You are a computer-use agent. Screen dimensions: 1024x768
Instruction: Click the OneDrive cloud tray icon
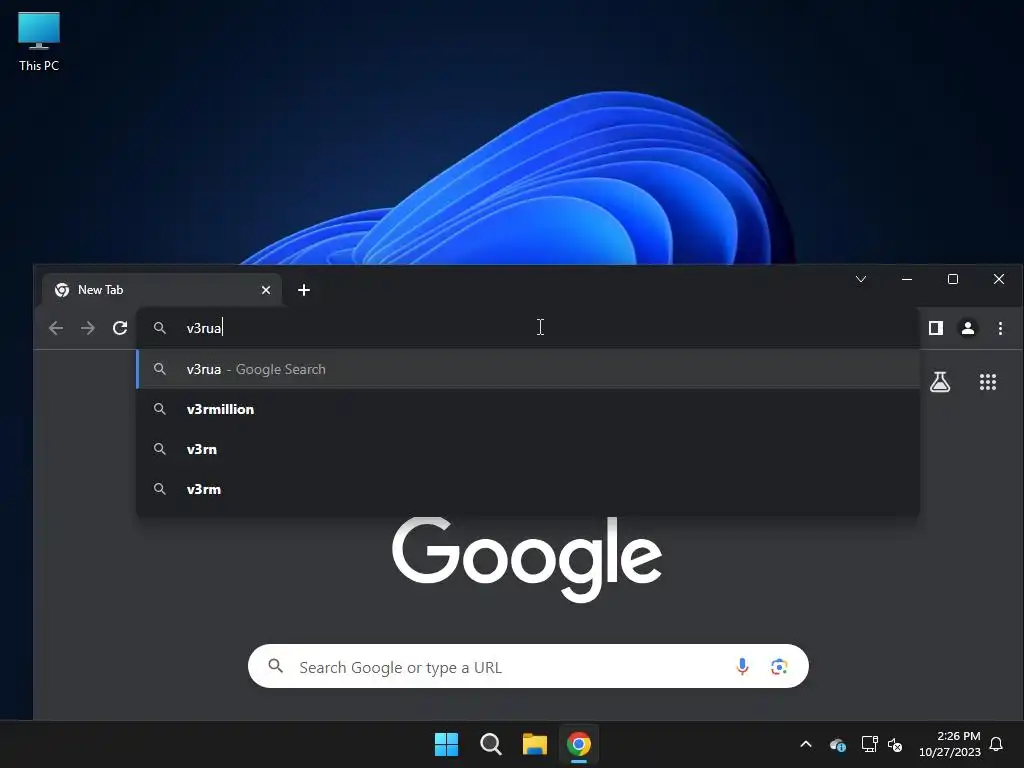[838, 744]
